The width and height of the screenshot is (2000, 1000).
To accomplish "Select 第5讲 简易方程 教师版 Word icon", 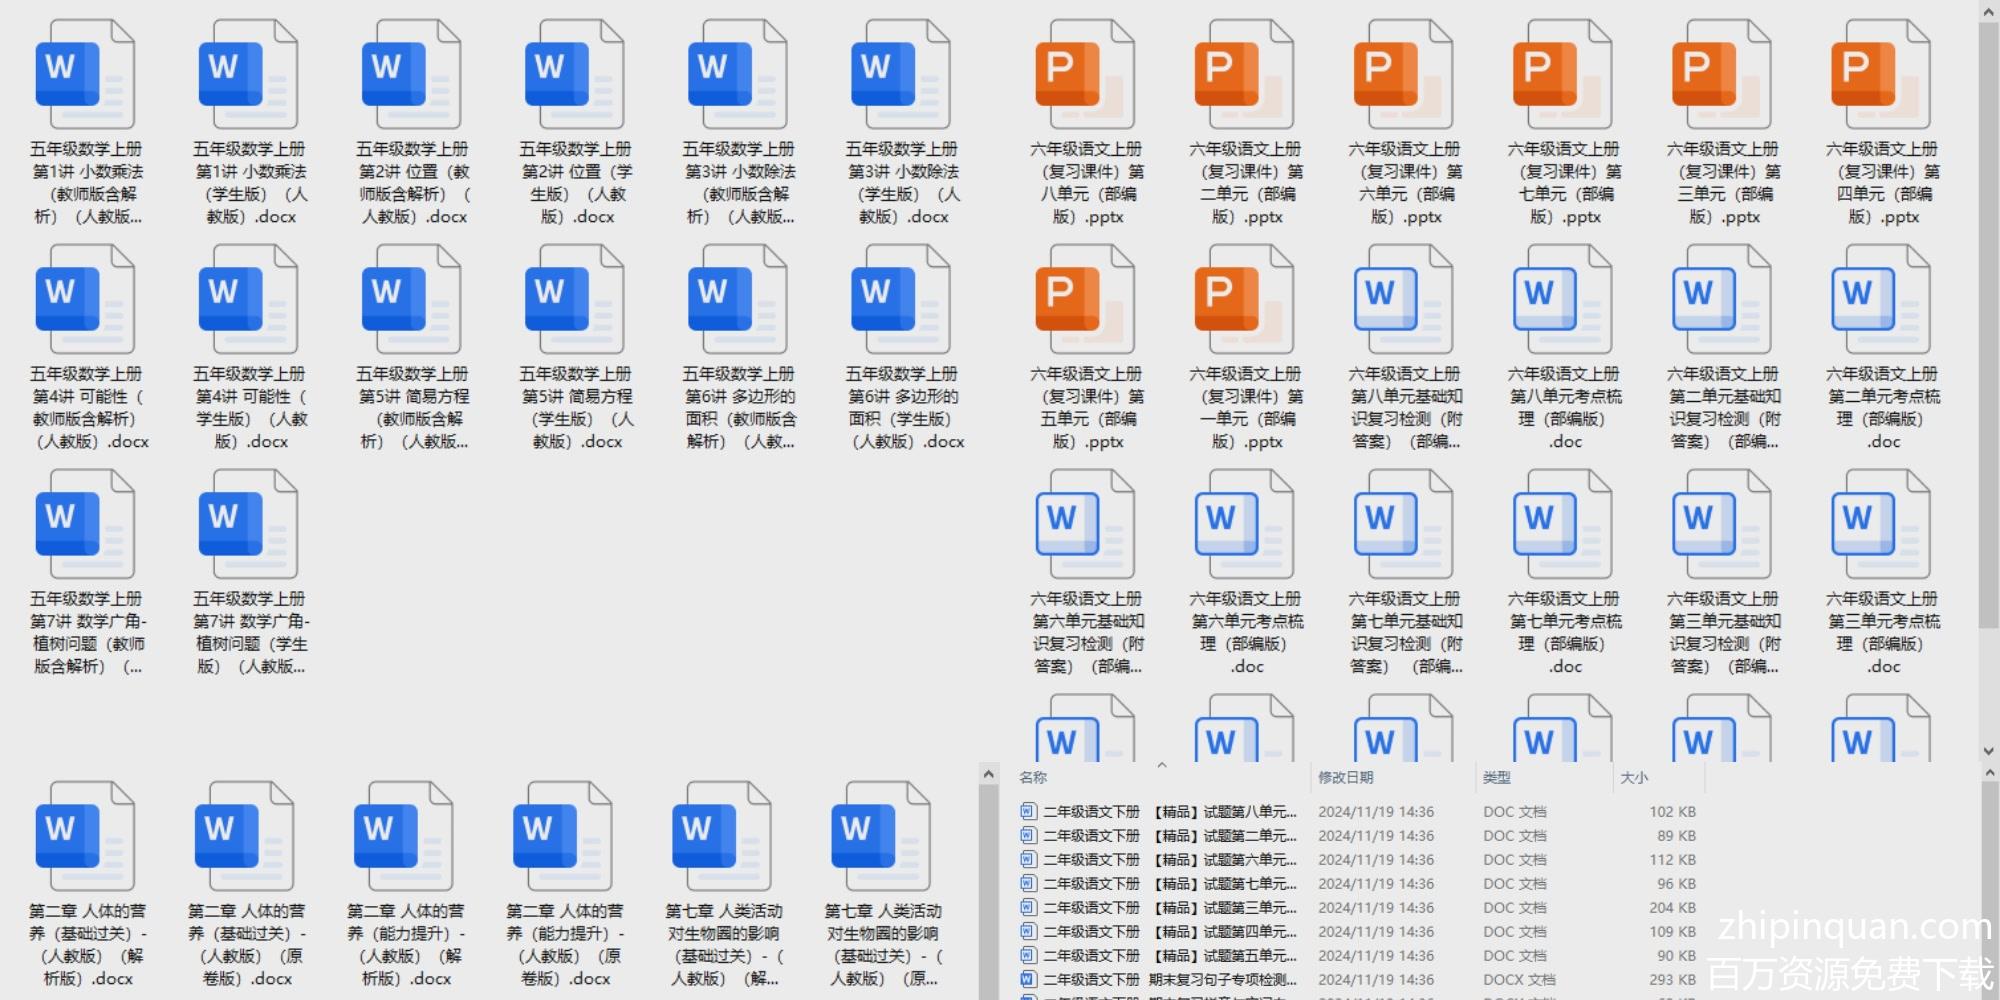I will [411, 301].
